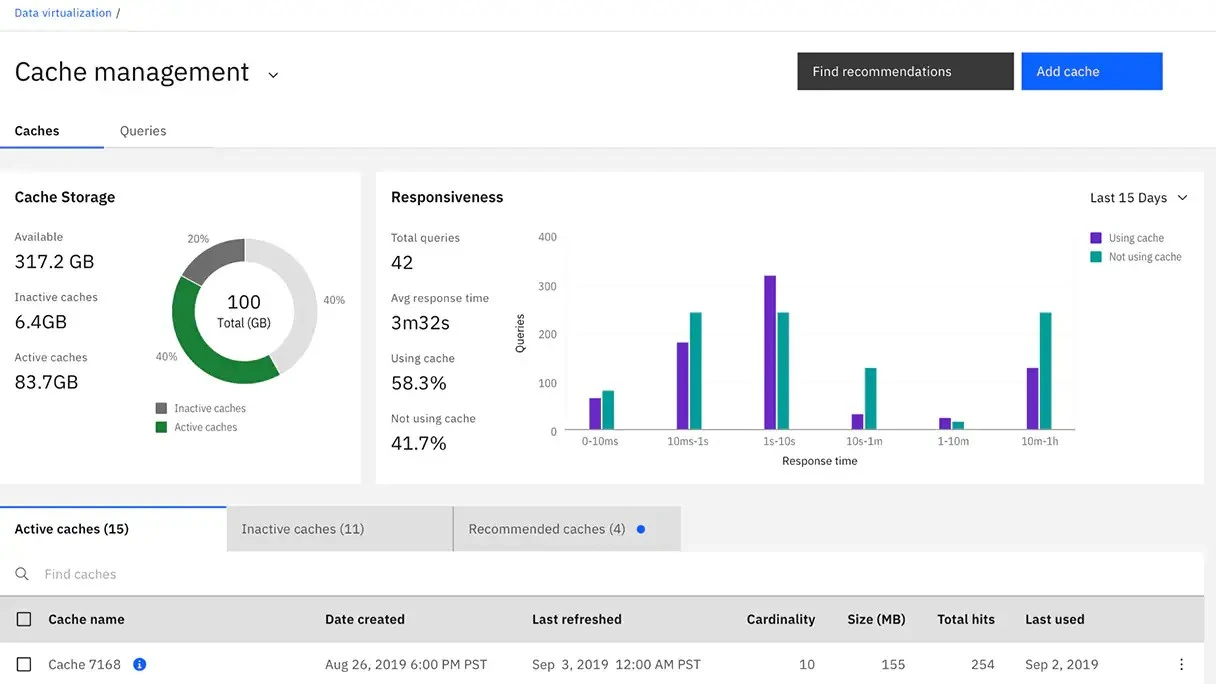Go to Data virtualization breadcrumb link
Screen dimensions: 1216x684
63,13
